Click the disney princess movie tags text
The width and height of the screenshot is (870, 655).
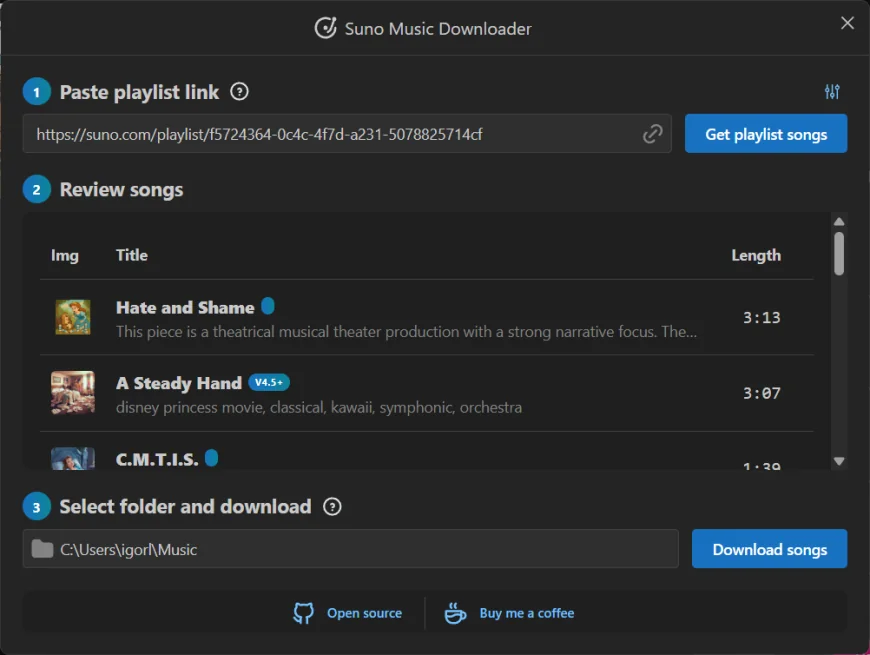coord(318,408)
